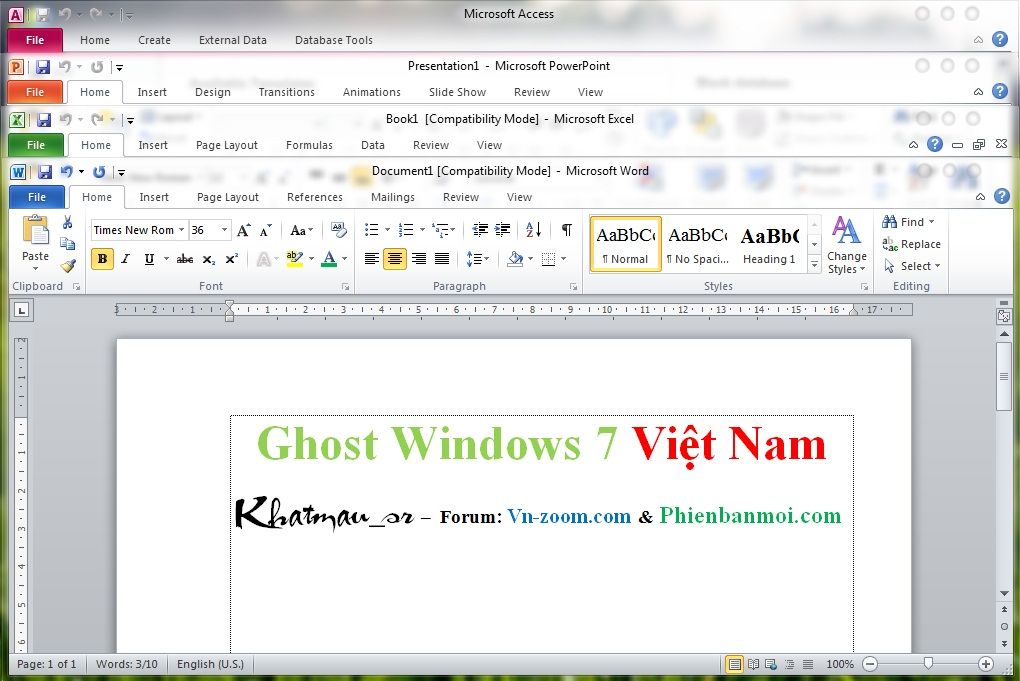1020x681 pixels.
Task: Click Repeat in Word's quick access toolbar
Action: (99, 172)
